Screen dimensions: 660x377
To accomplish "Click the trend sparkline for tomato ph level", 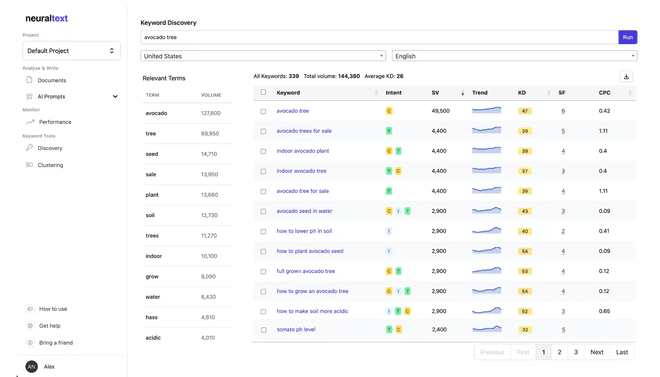I will pos(487,329).
